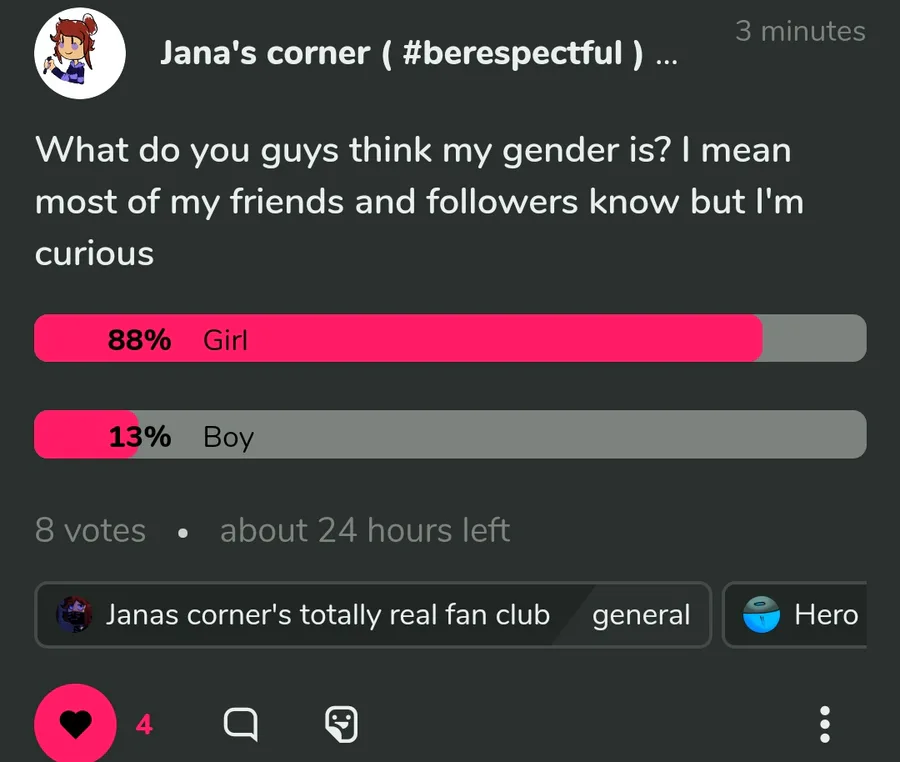Click the fan club's small avatar icon
The height and width of the screenshot is (762, 900).
75,614
